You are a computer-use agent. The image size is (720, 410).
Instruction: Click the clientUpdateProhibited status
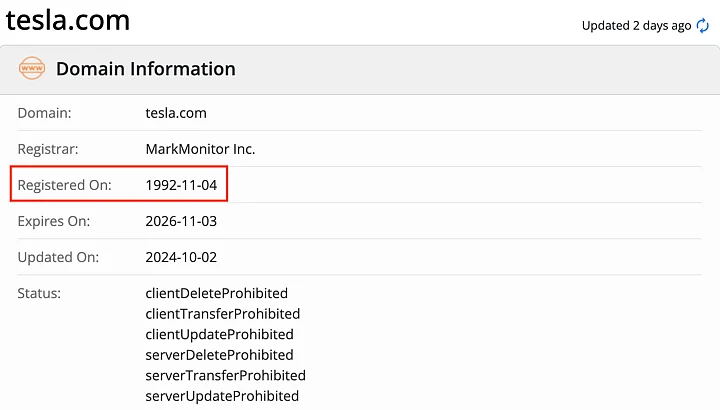219,334
